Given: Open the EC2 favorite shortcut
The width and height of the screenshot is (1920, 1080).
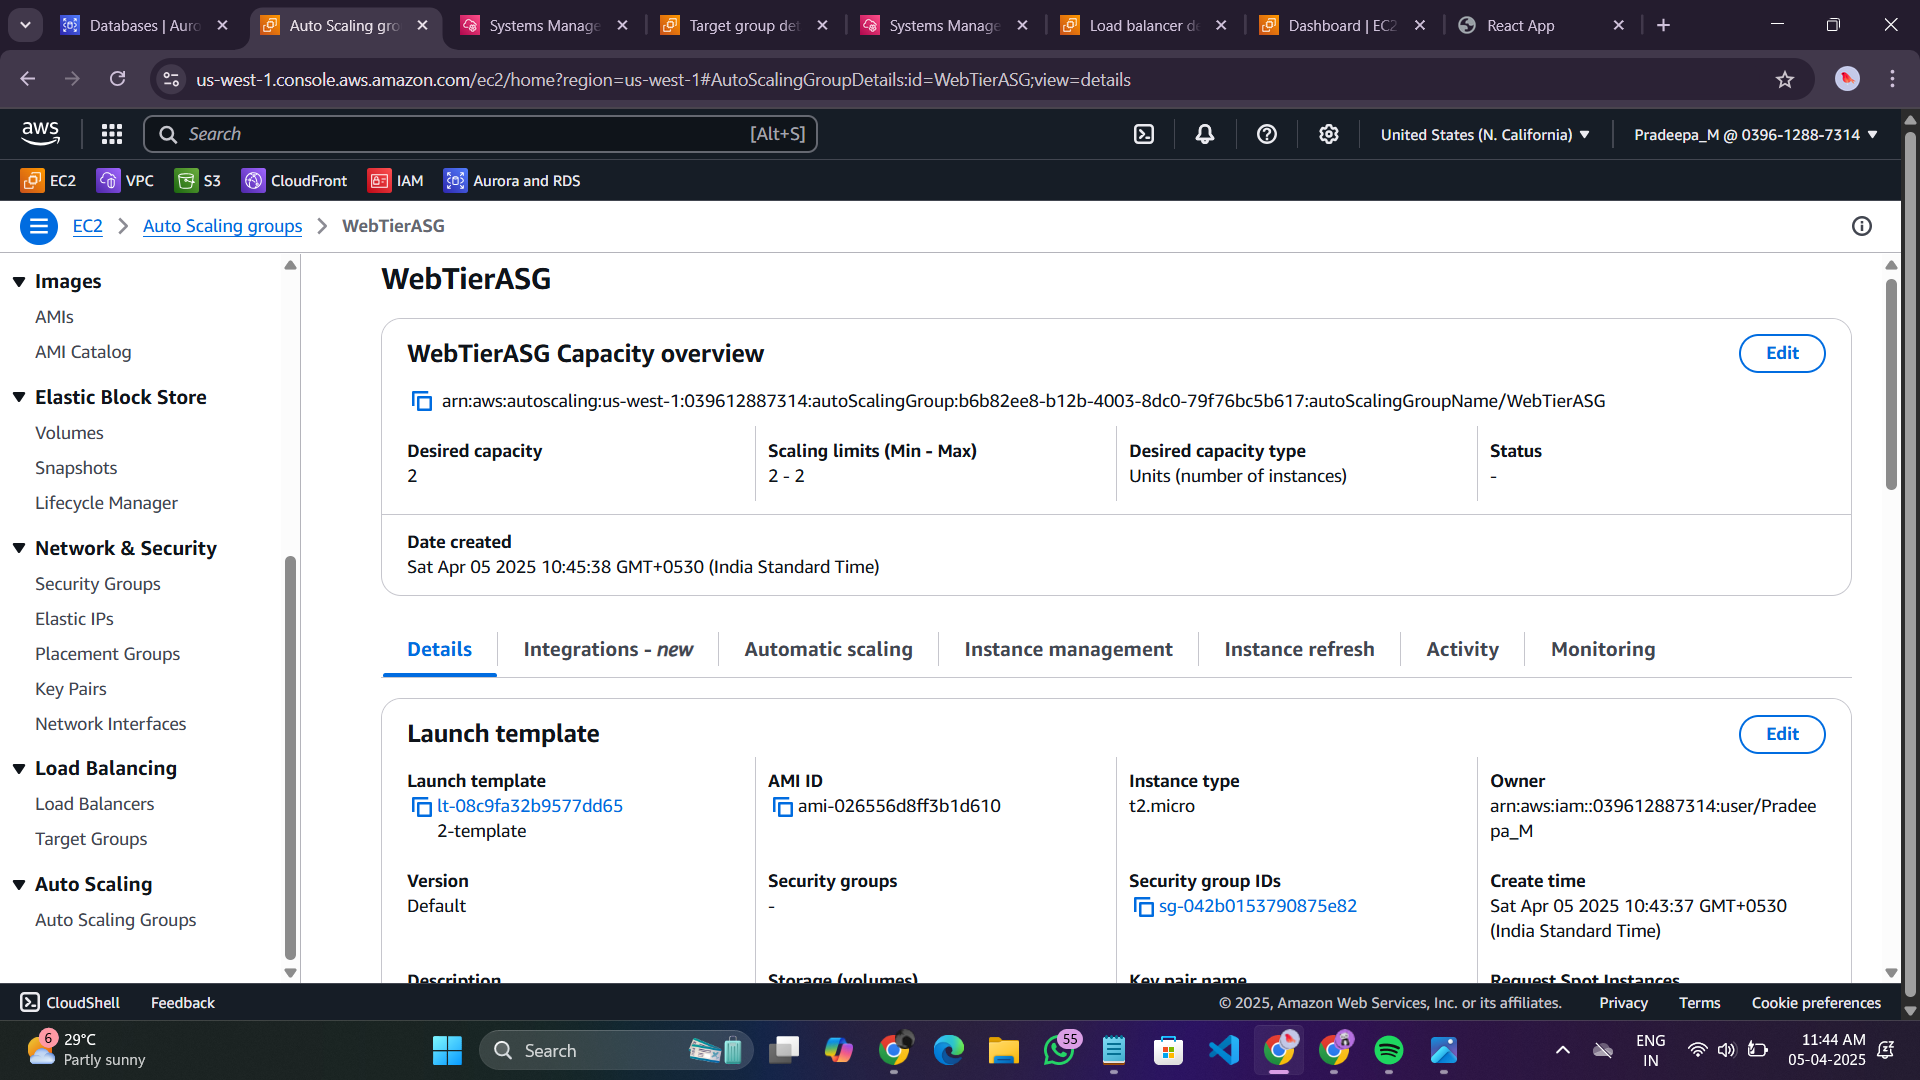Looking at the screenshot, I should click(48, 180).
